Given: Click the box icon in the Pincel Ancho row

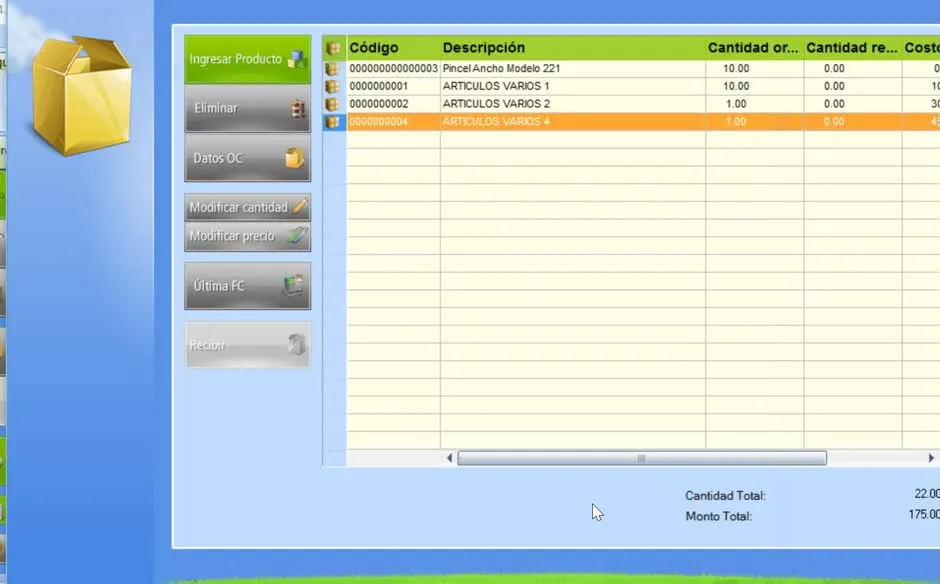Looking at the screenshot, I should tap(332, 69).
